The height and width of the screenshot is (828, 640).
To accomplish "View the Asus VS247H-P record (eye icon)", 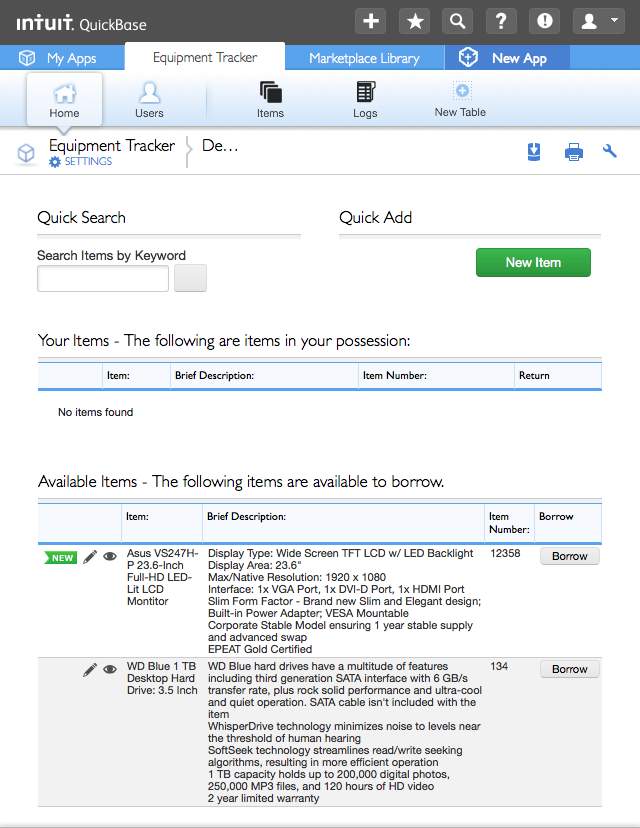I will [110, 557].
